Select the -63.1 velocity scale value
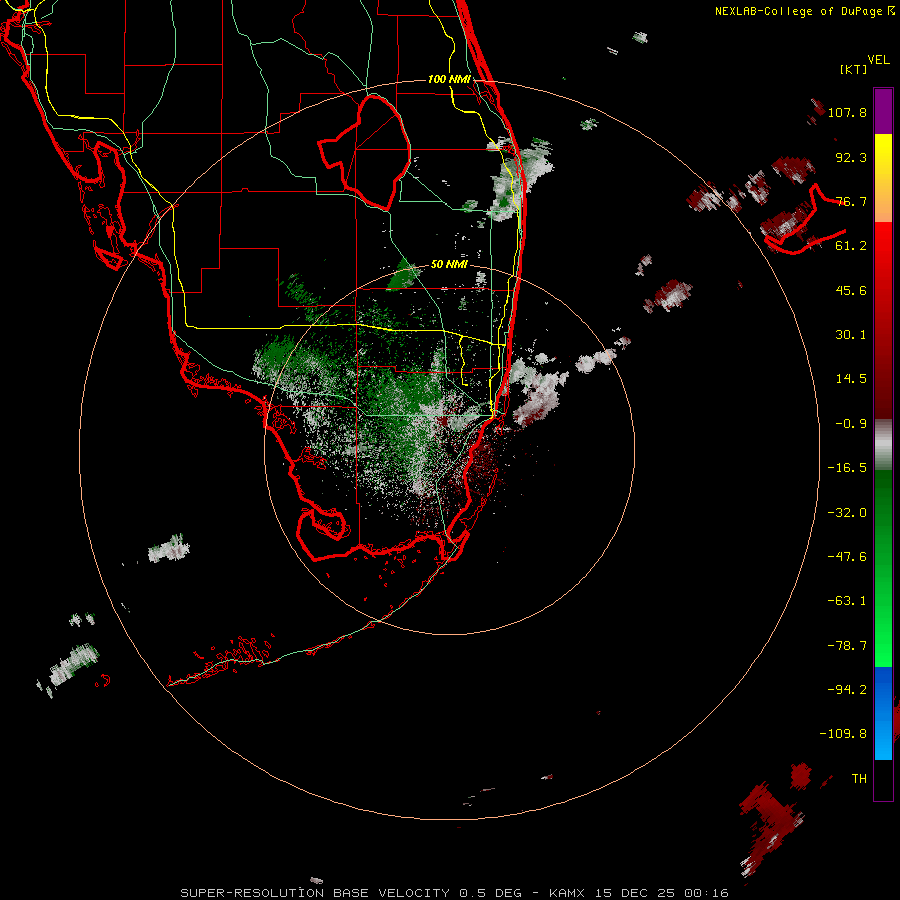 (x=847, y=601)
